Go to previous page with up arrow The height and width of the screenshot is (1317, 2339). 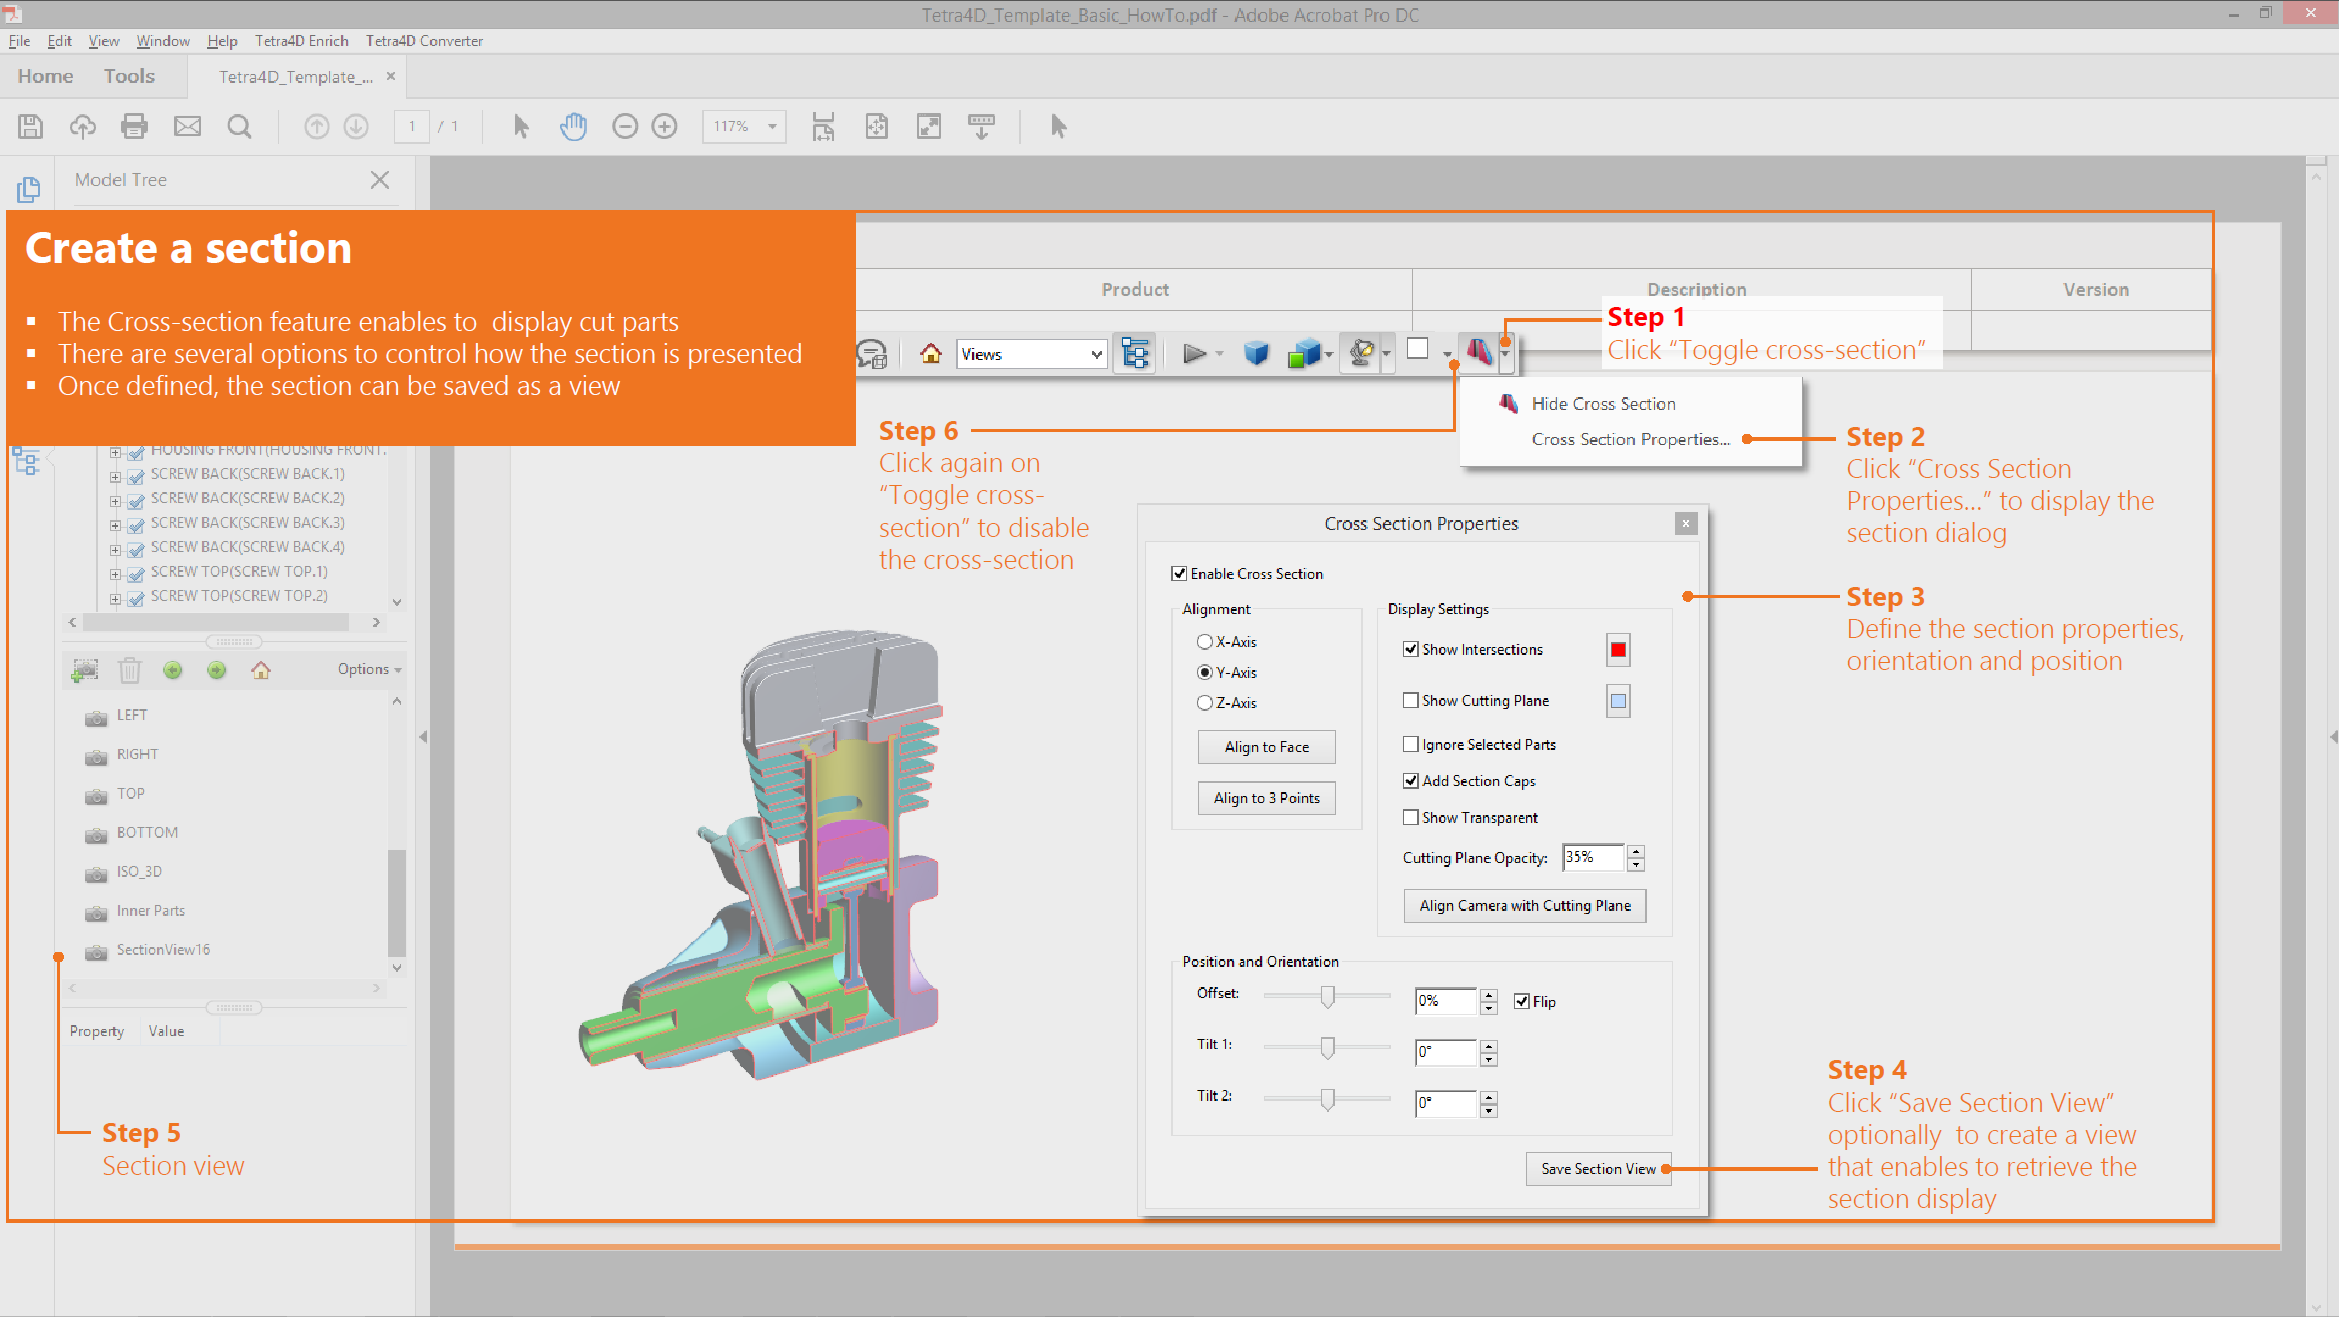[x=316, y=126]
